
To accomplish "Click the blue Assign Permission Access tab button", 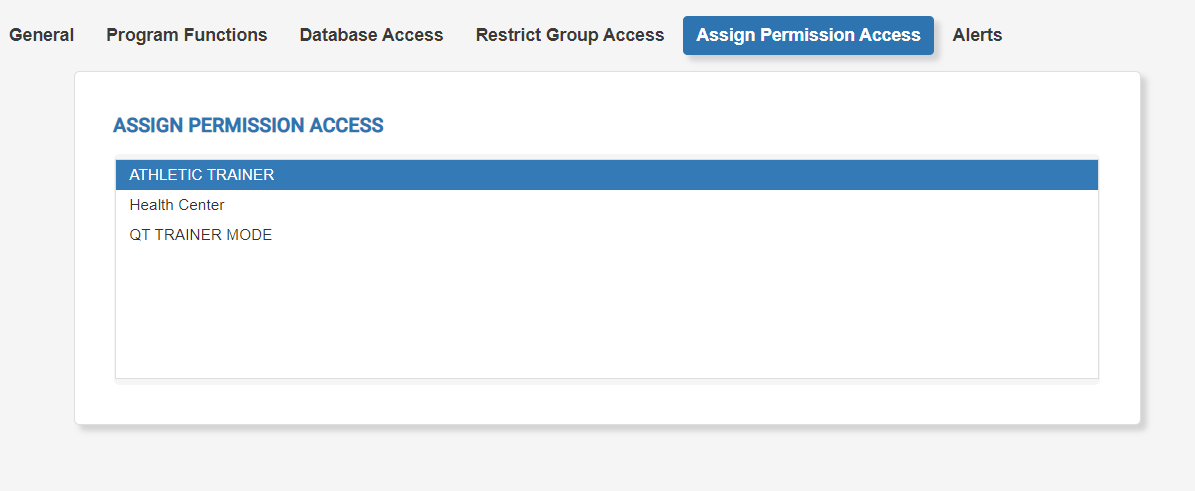I will click(x=808, y=35).
